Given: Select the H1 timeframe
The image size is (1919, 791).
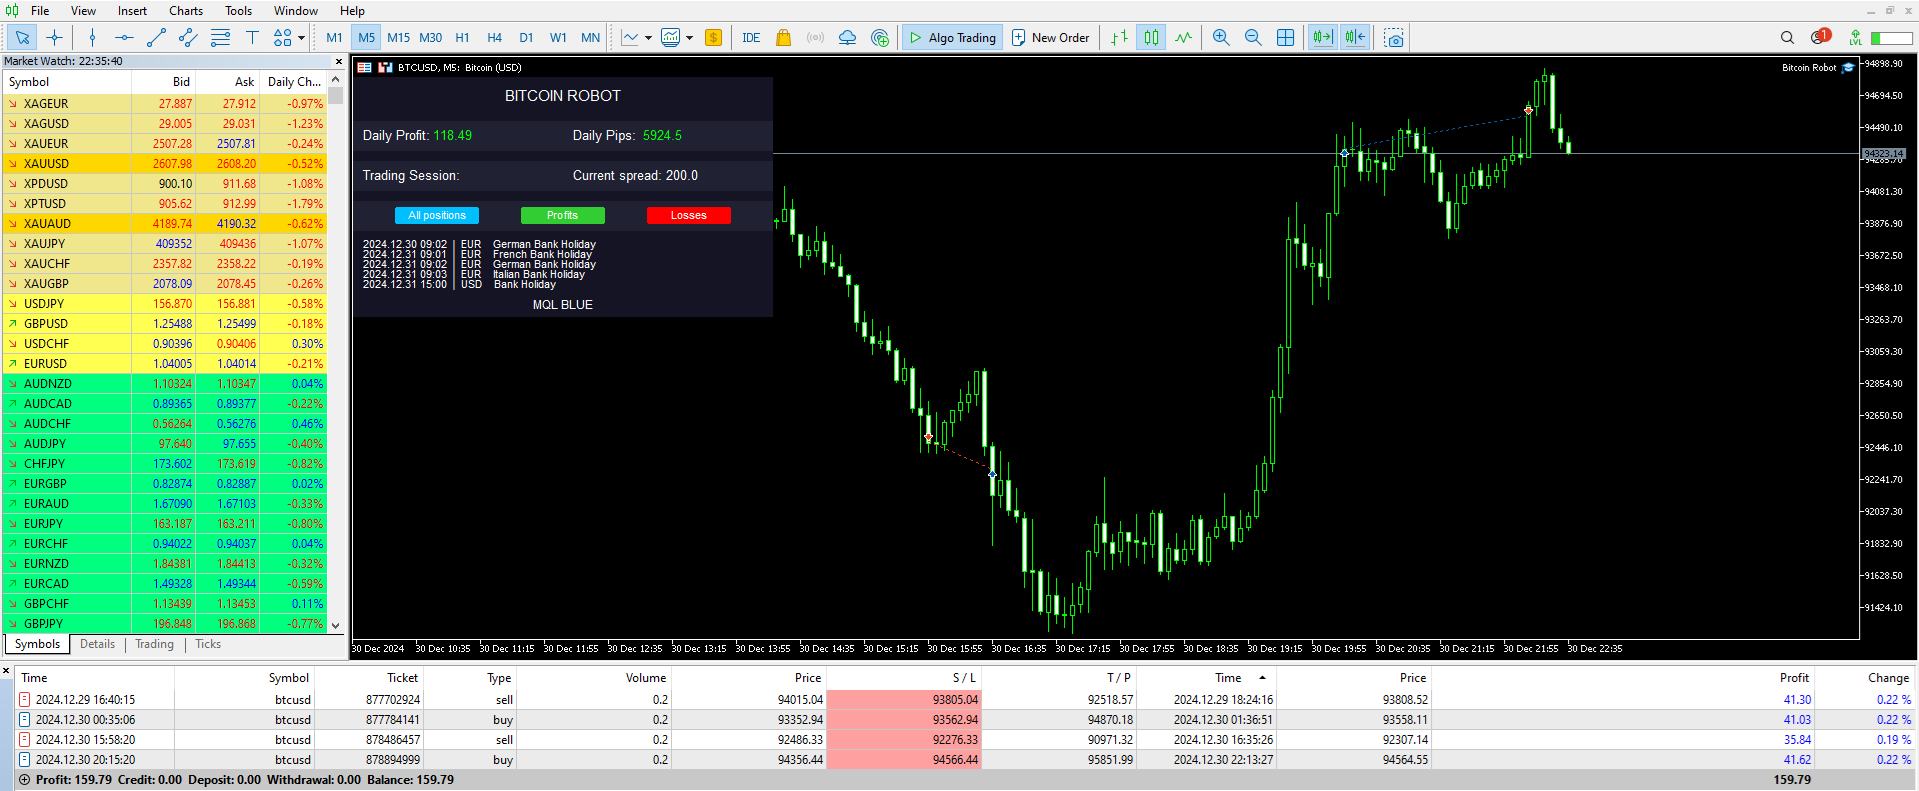Looking at the screenshot, I should click(462, 38).
